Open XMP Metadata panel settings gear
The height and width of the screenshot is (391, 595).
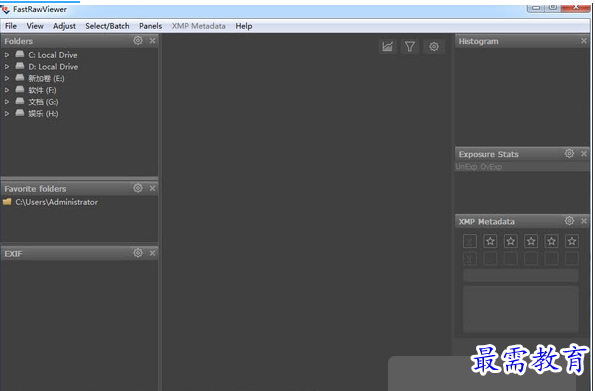569,221
